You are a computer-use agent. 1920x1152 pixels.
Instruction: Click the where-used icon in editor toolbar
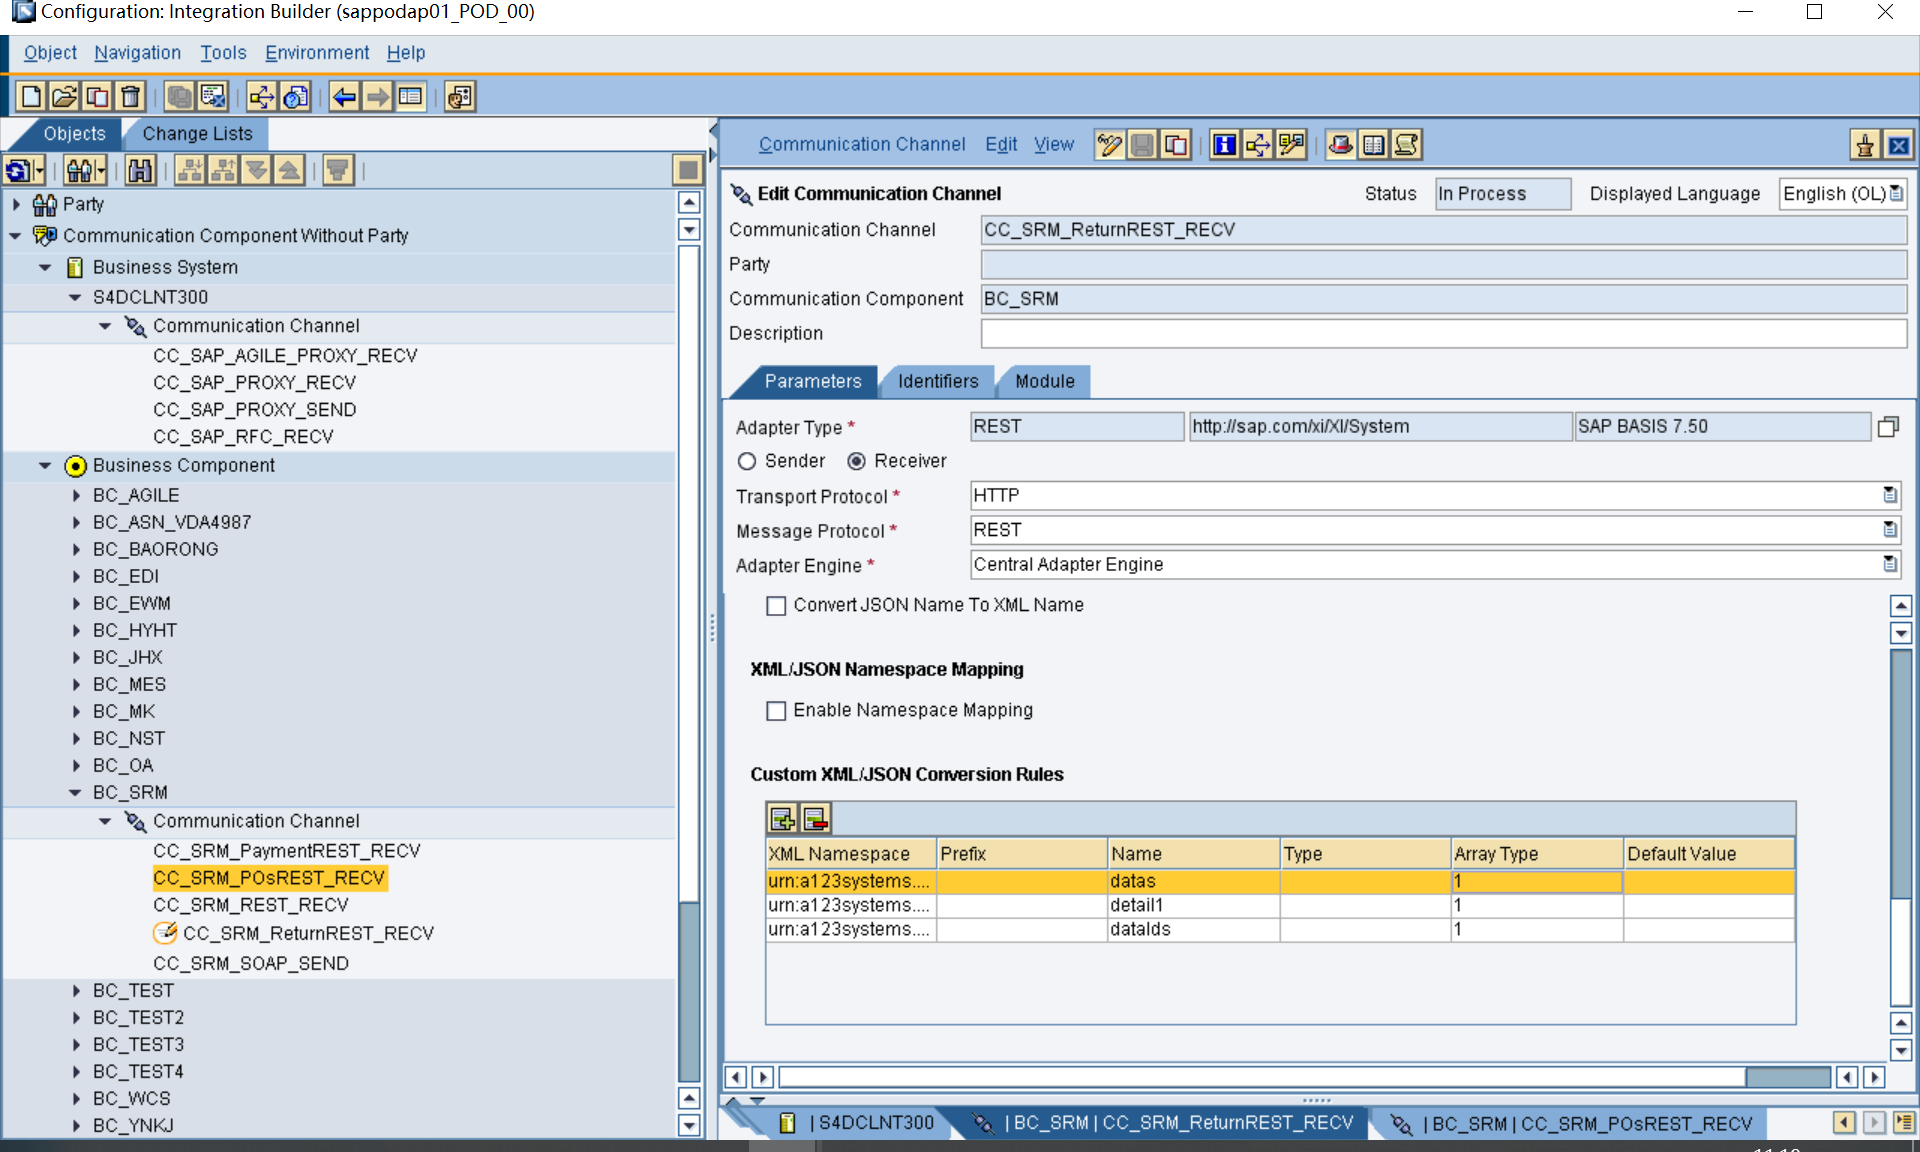(x=1257, y=145)
